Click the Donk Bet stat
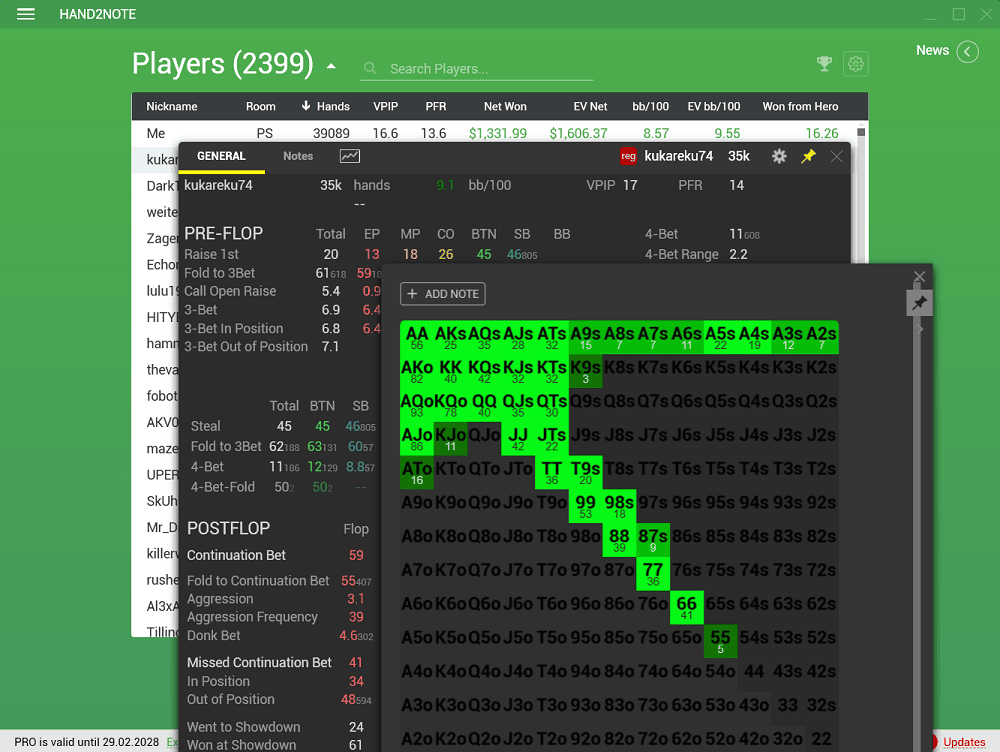1000x752 pixels. (214, 635)
